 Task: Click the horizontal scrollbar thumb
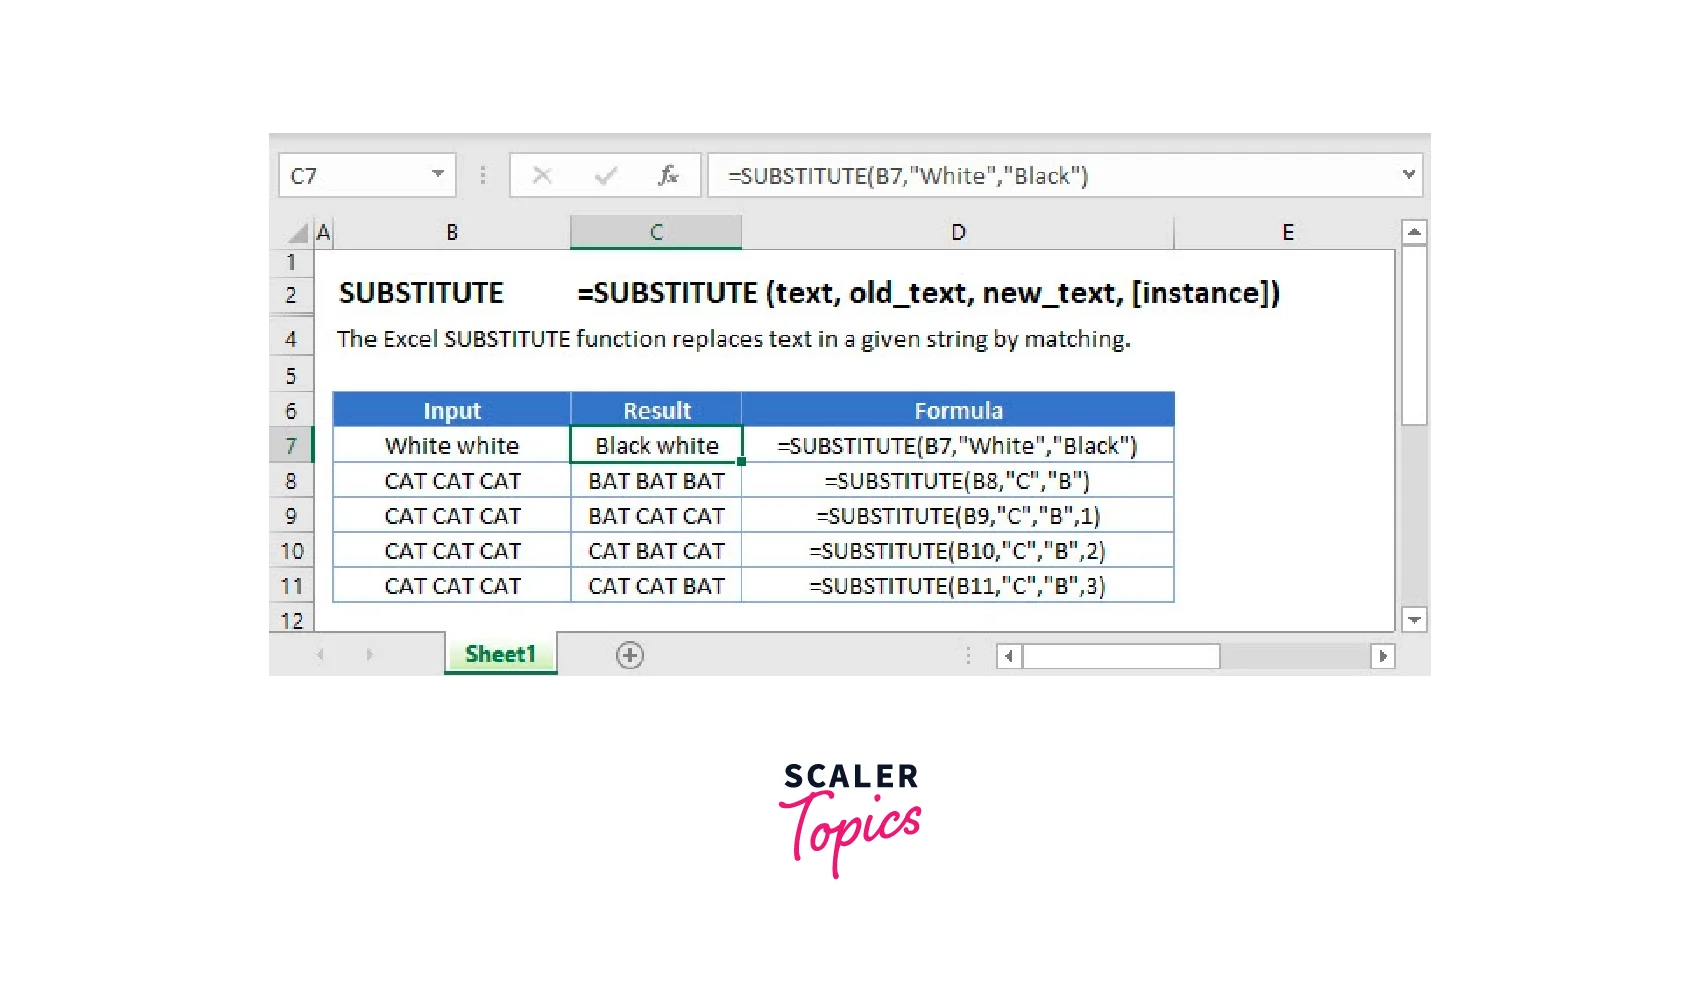1120,656
